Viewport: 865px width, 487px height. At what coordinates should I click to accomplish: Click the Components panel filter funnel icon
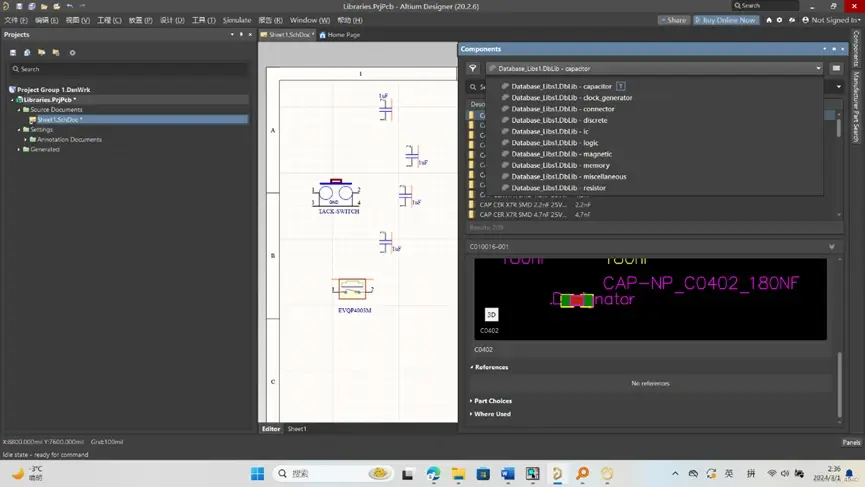(473, 68)
